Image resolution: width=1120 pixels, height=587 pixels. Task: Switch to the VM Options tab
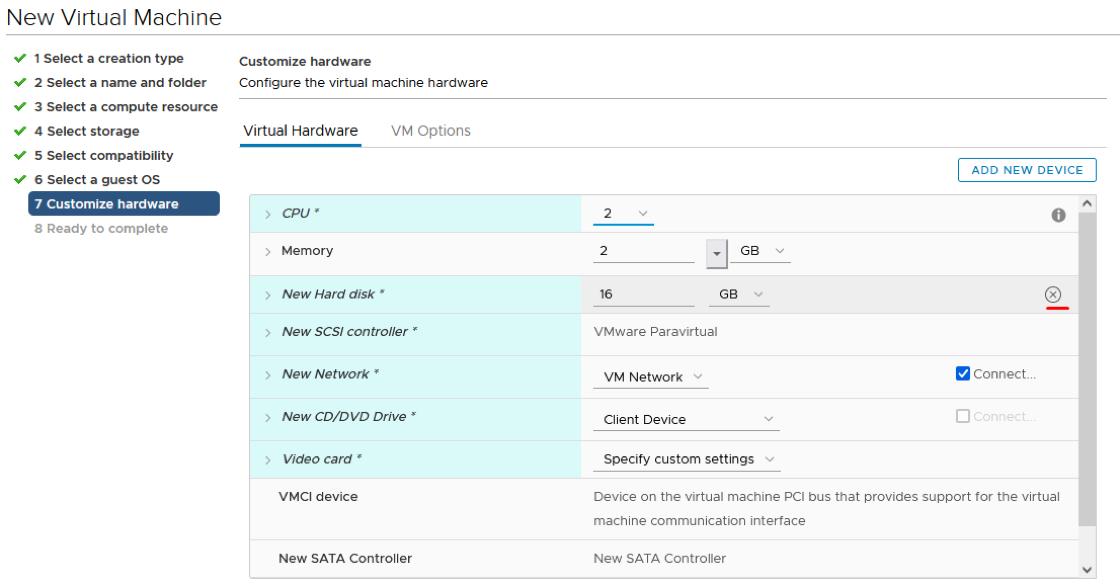point(431,131)
